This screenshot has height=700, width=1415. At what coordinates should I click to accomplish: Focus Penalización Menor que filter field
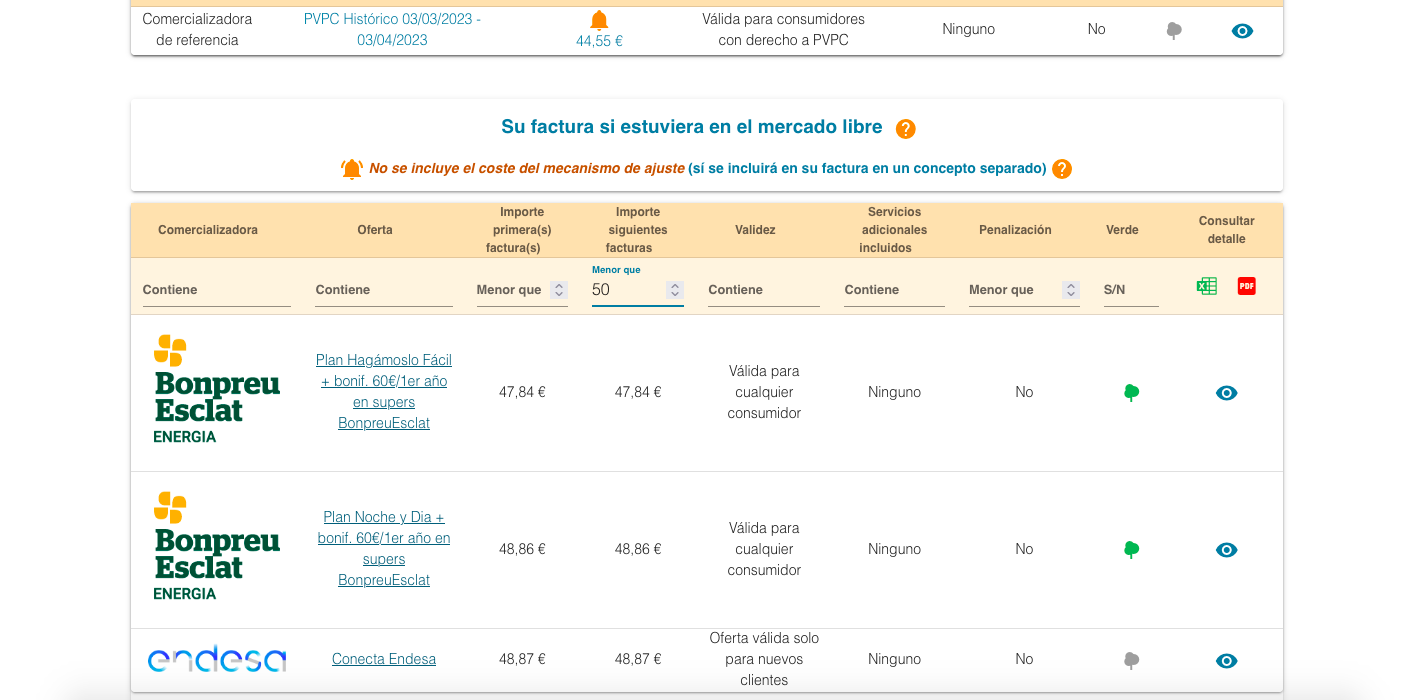pos(1014,290)
